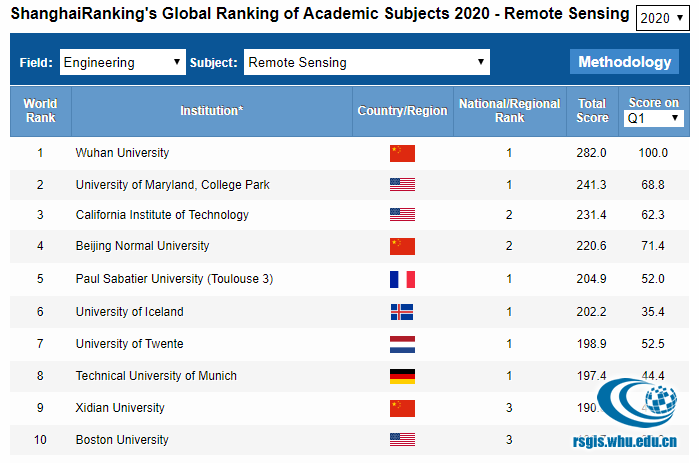This screenshot has width=699, height=463.
Task: Select total score 282.0 cell
Action: point(592,153)
